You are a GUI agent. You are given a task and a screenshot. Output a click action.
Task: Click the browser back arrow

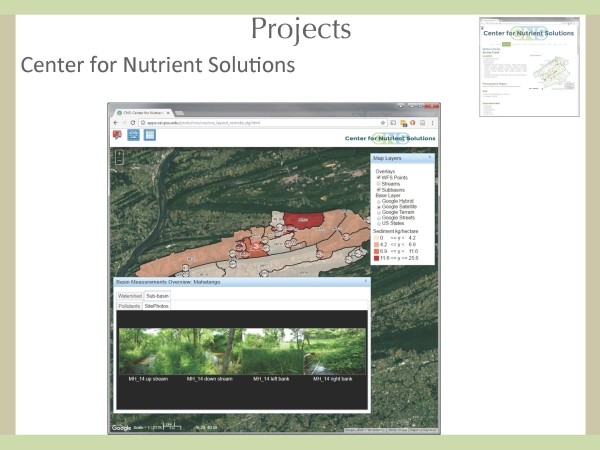(116, 123)
